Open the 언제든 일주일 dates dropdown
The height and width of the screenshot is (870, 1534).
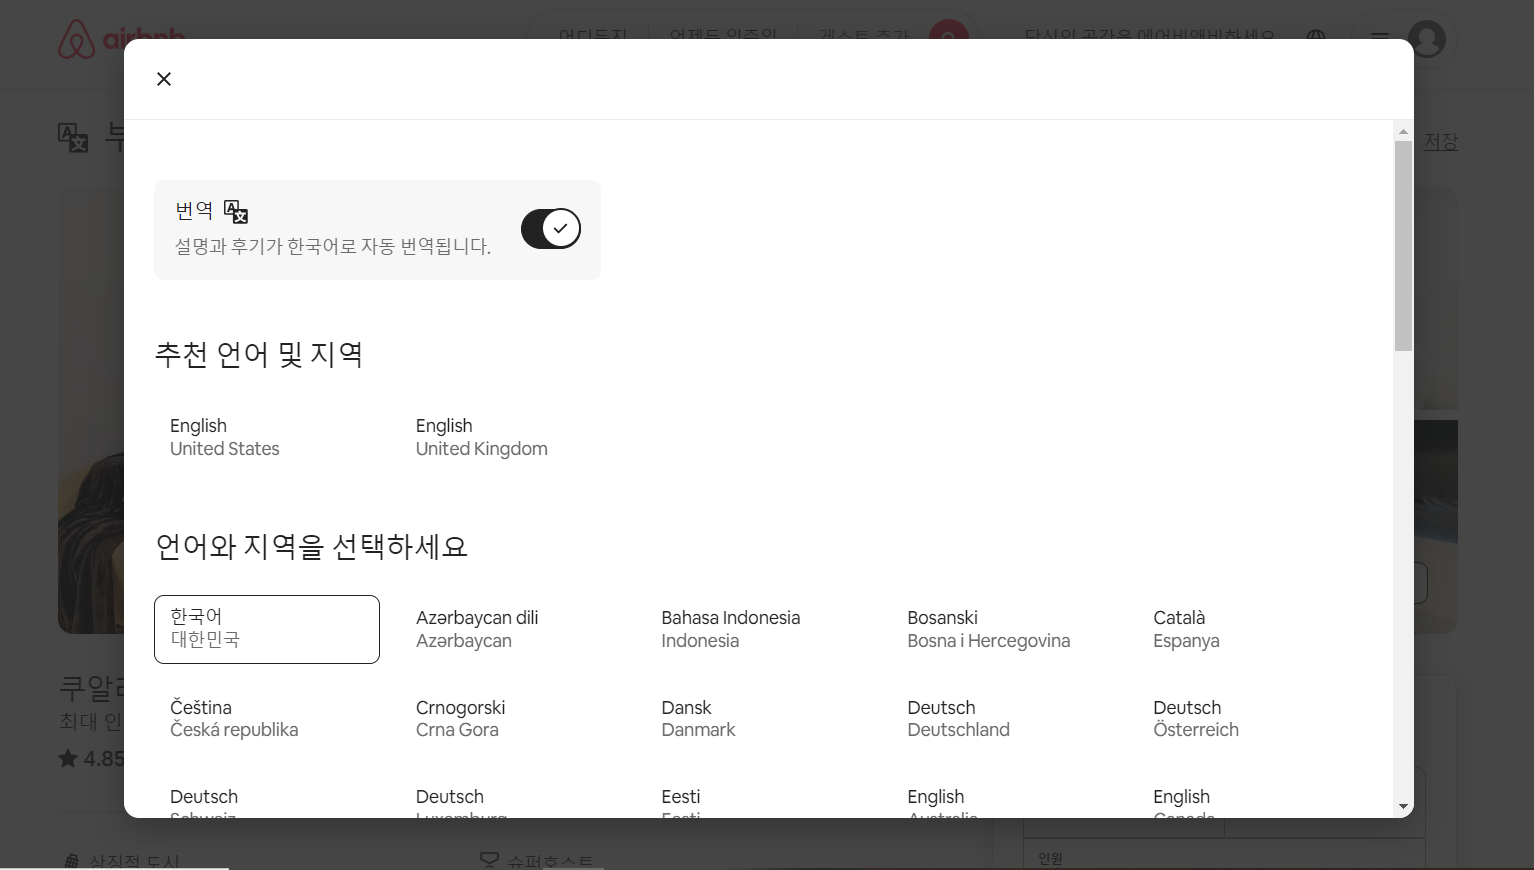pyautogui.click(x=723, y=38)
